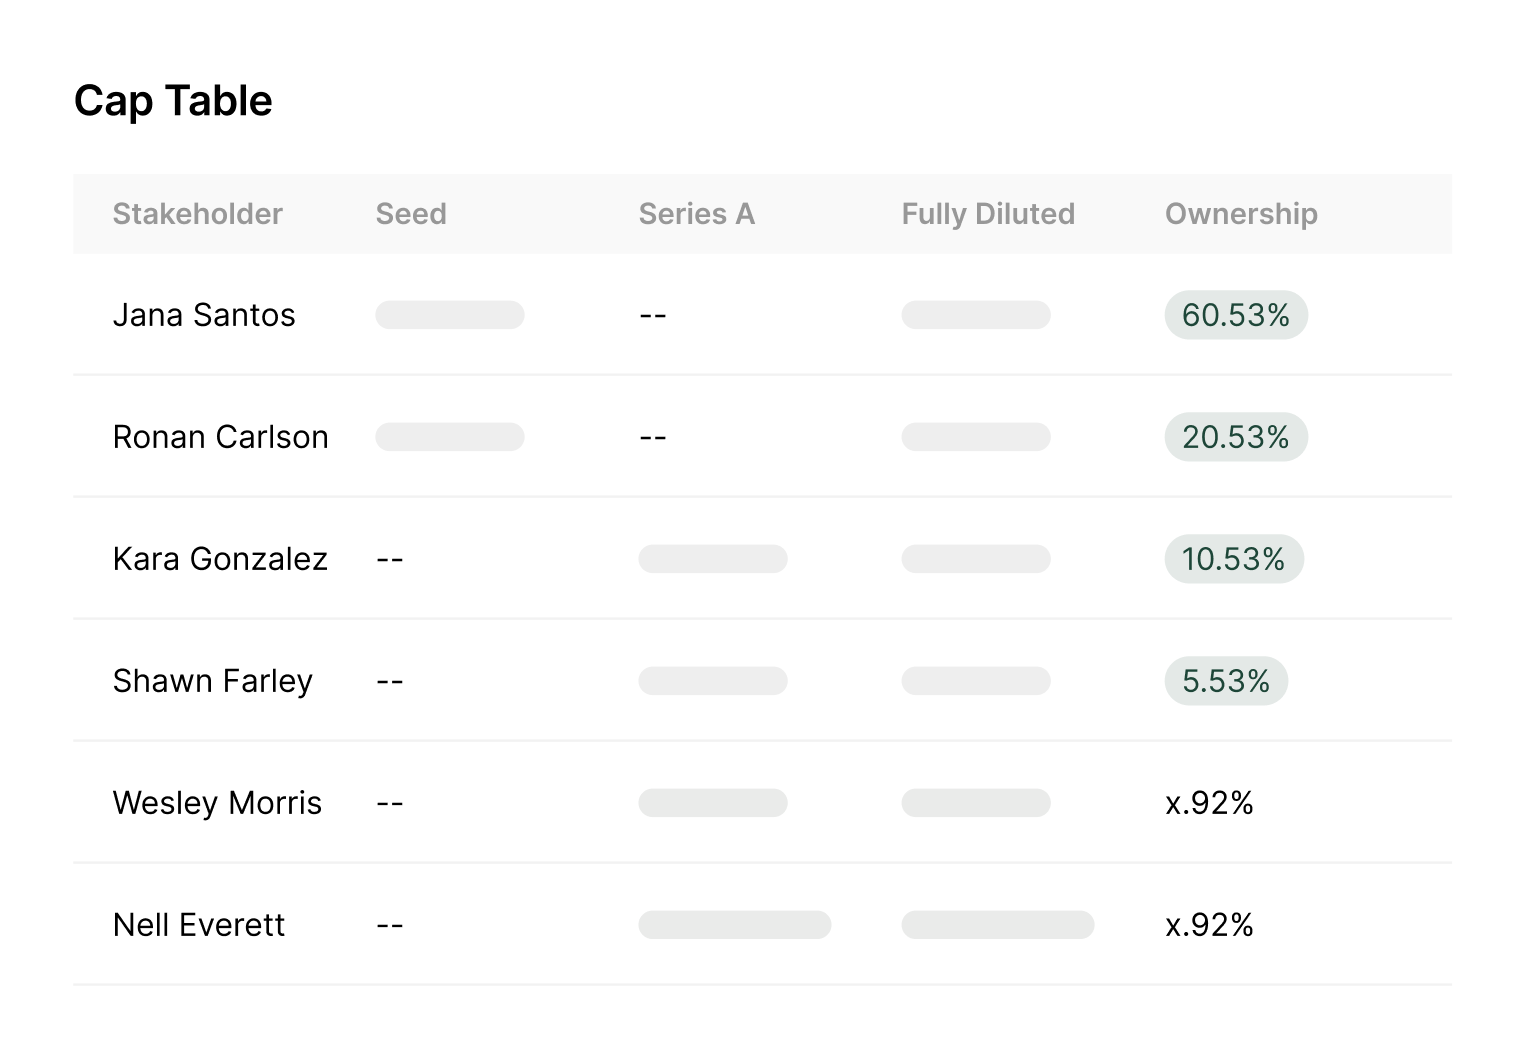Image resolution: width=1526 pixels, height=1060 pixels.
Task: Select Wesley Morris in the table
Action: click(x=217, y=803)
